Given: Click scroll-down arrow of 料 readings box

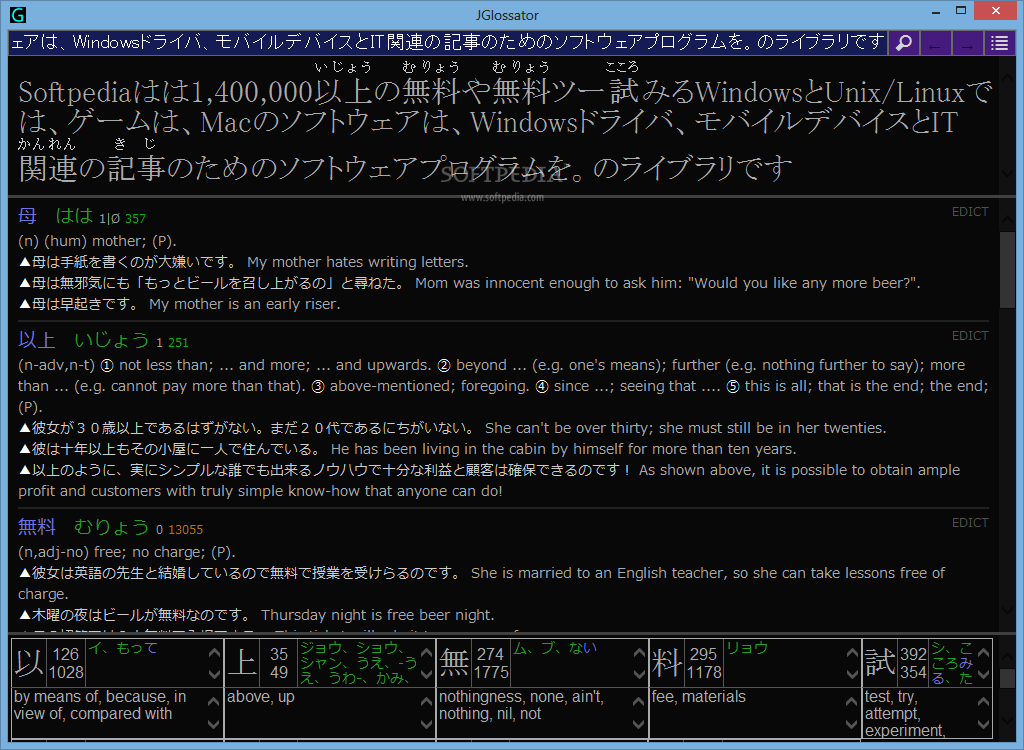Looking at the screenshot, I should tap(852, 674).
